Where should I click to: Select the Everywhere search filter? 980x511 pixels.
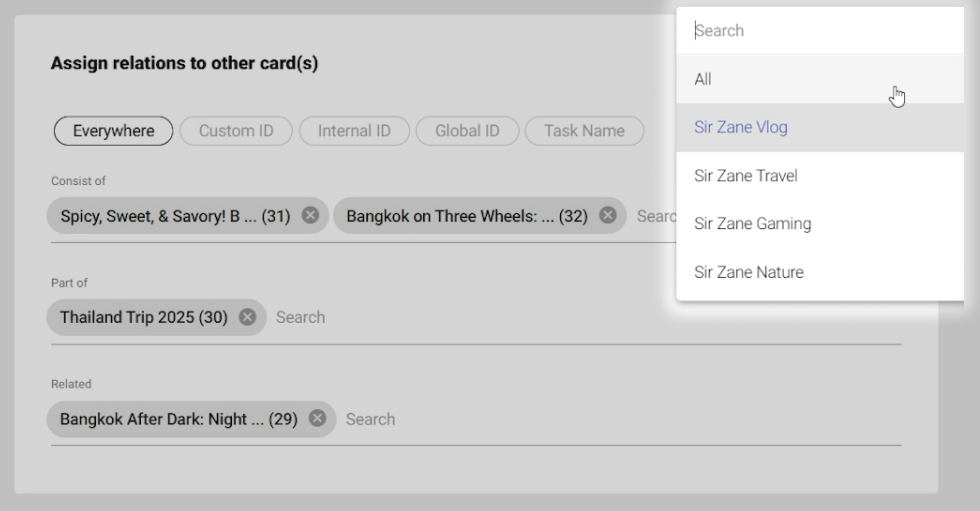click(x=113, y=130)
